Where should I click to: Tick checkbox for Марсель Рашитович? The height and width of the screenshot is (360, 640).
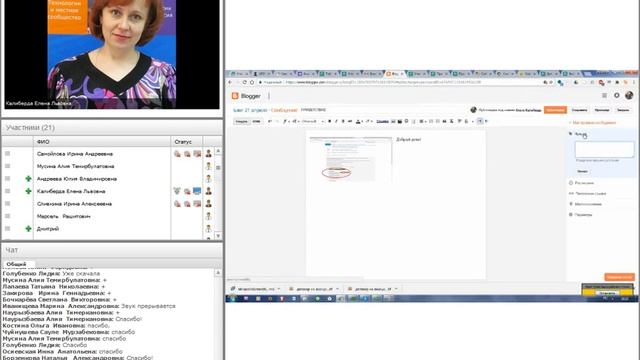(x=7, y=216)
